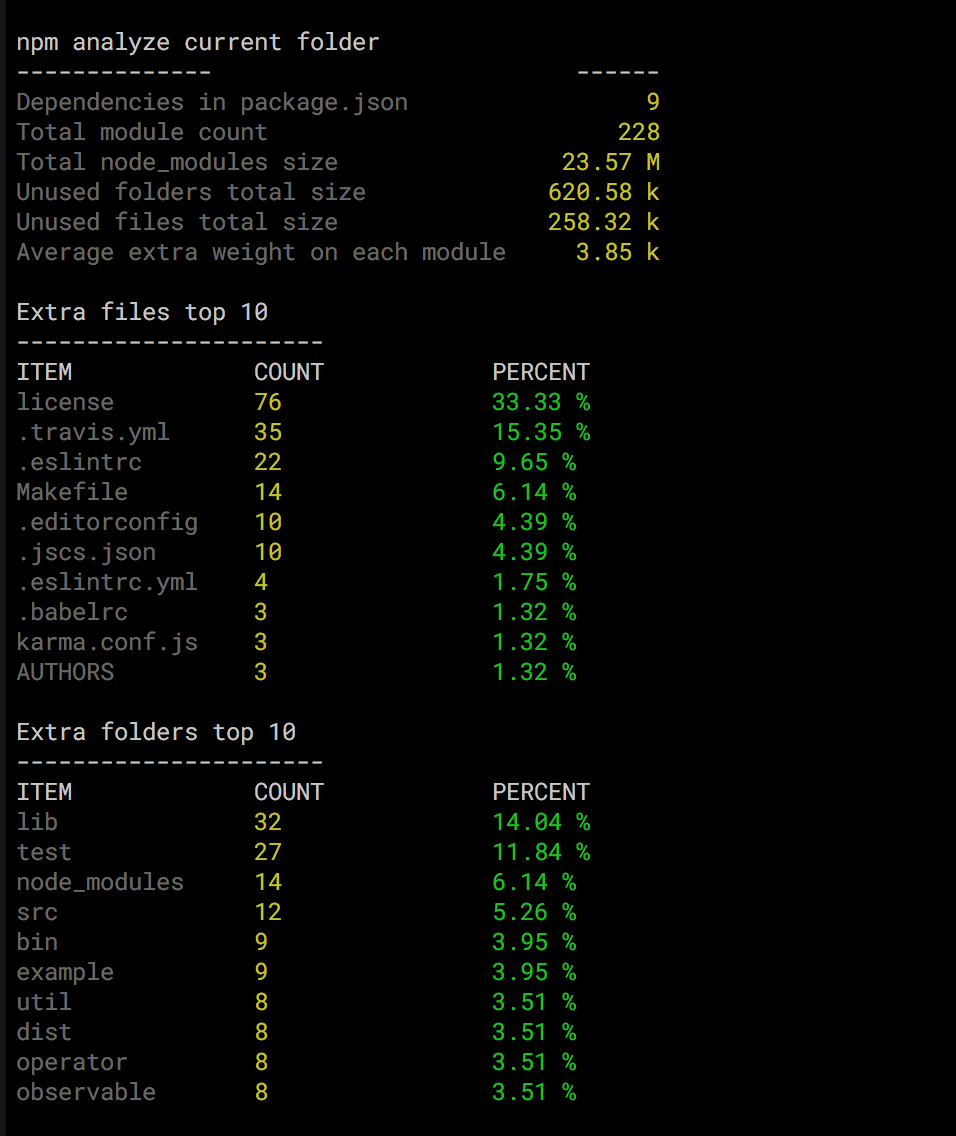Viewport: 956px width, 1136px height.
Task: Click the 'test' folder item
Action: click(x=44, y=853)
